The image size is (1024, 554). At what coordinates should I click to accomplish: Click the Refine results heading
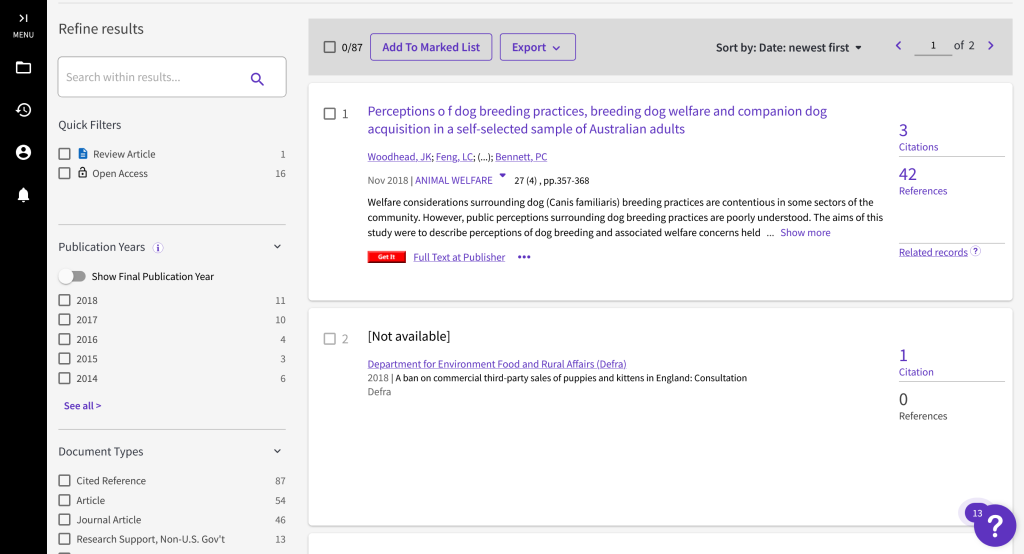click(x=101, y=29)
